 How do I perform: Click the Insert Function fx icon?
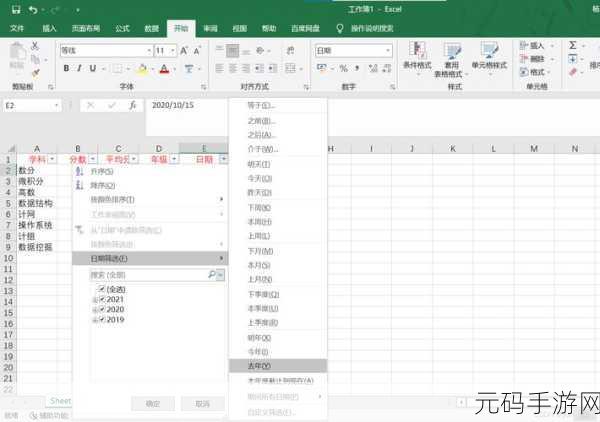pyautogui.click(x=132, y=105)
